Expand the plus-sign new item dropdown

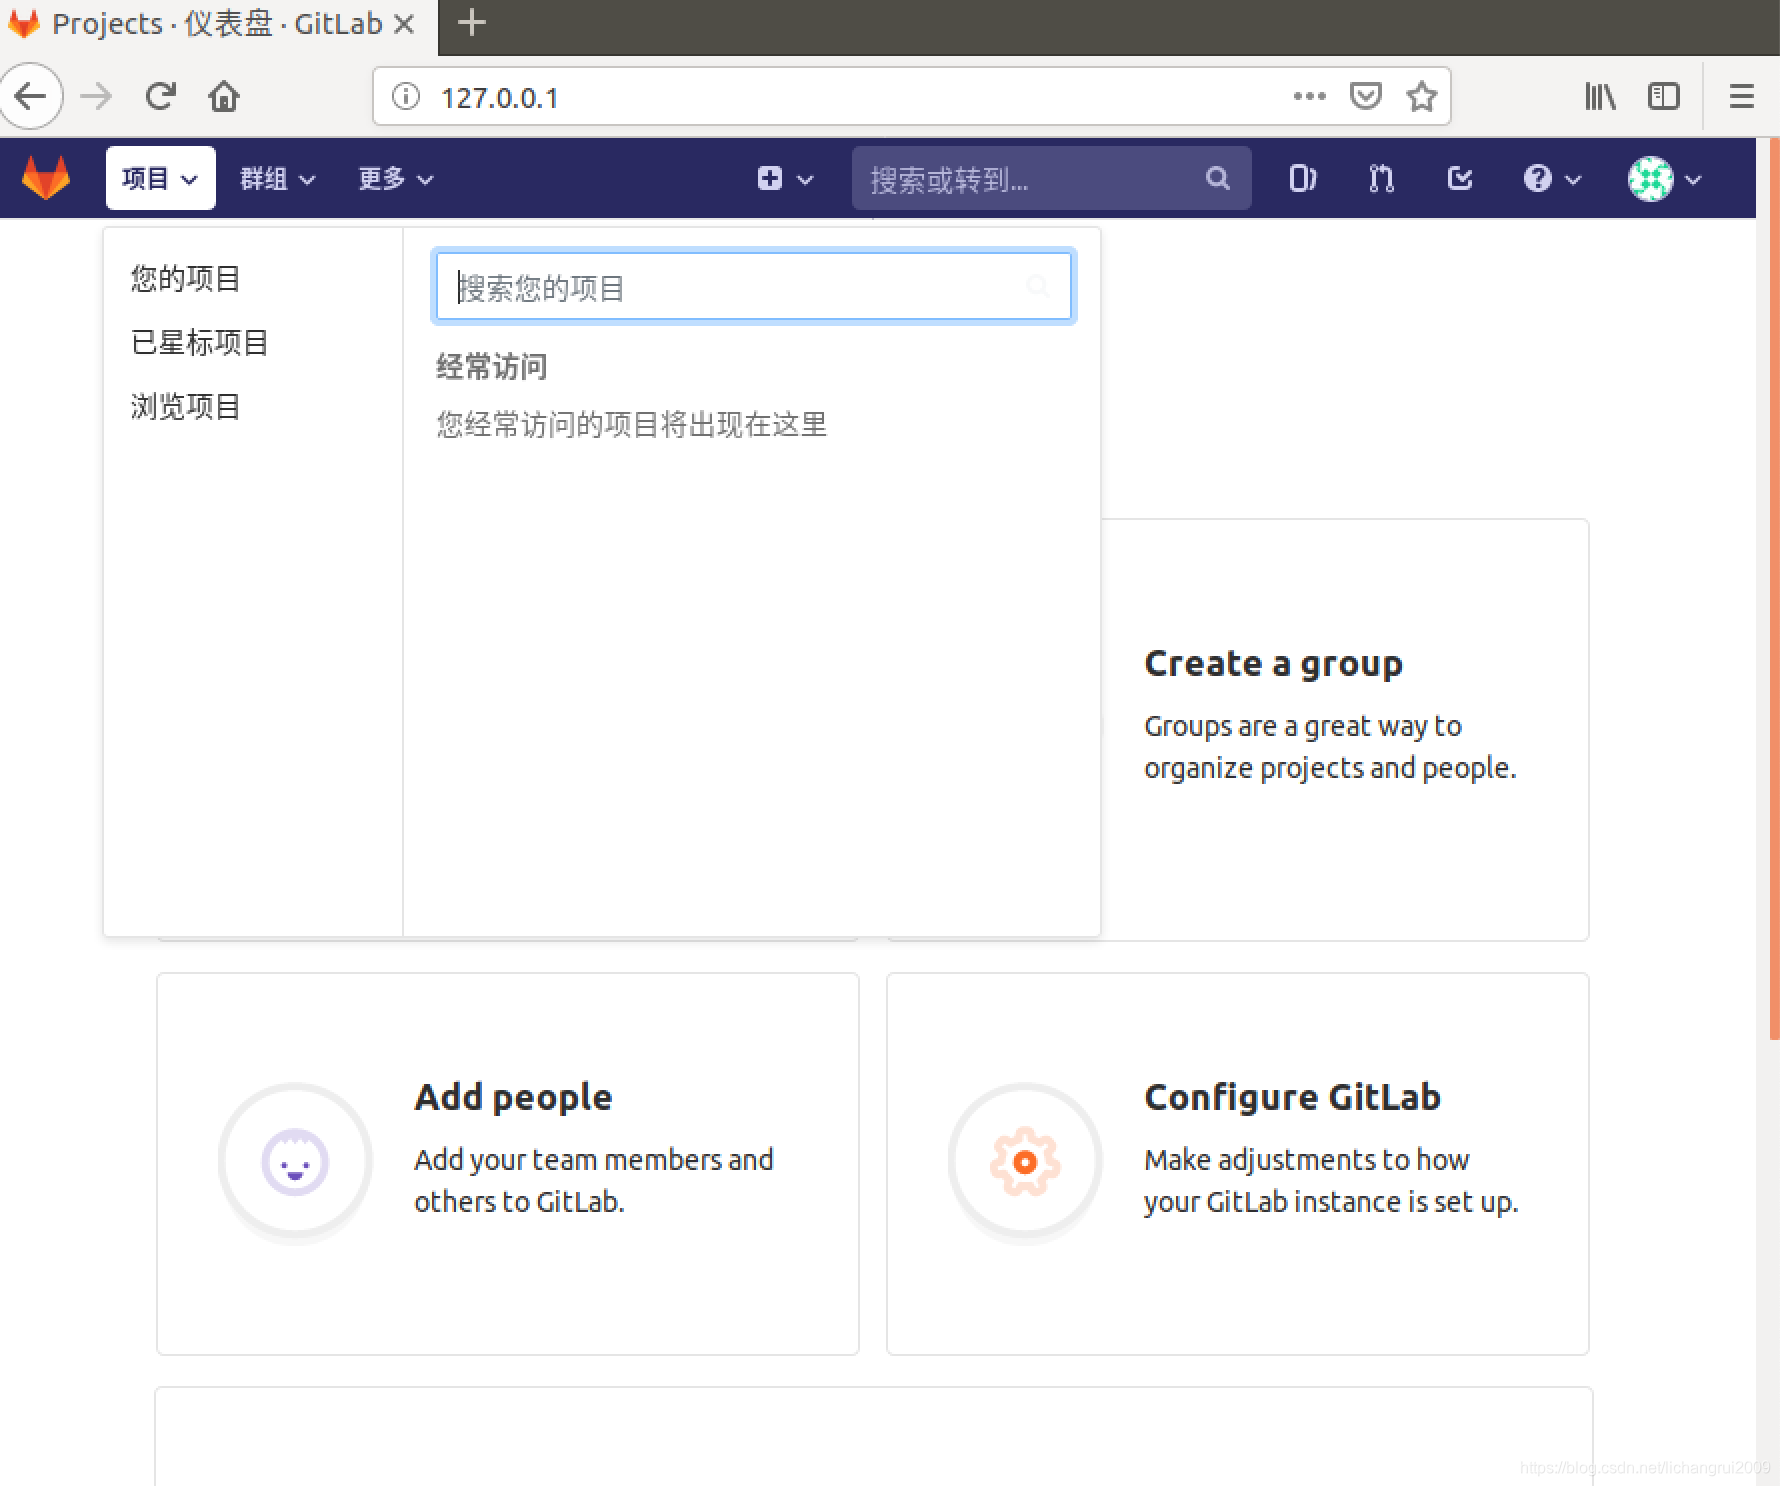click(x=770, y=178)
